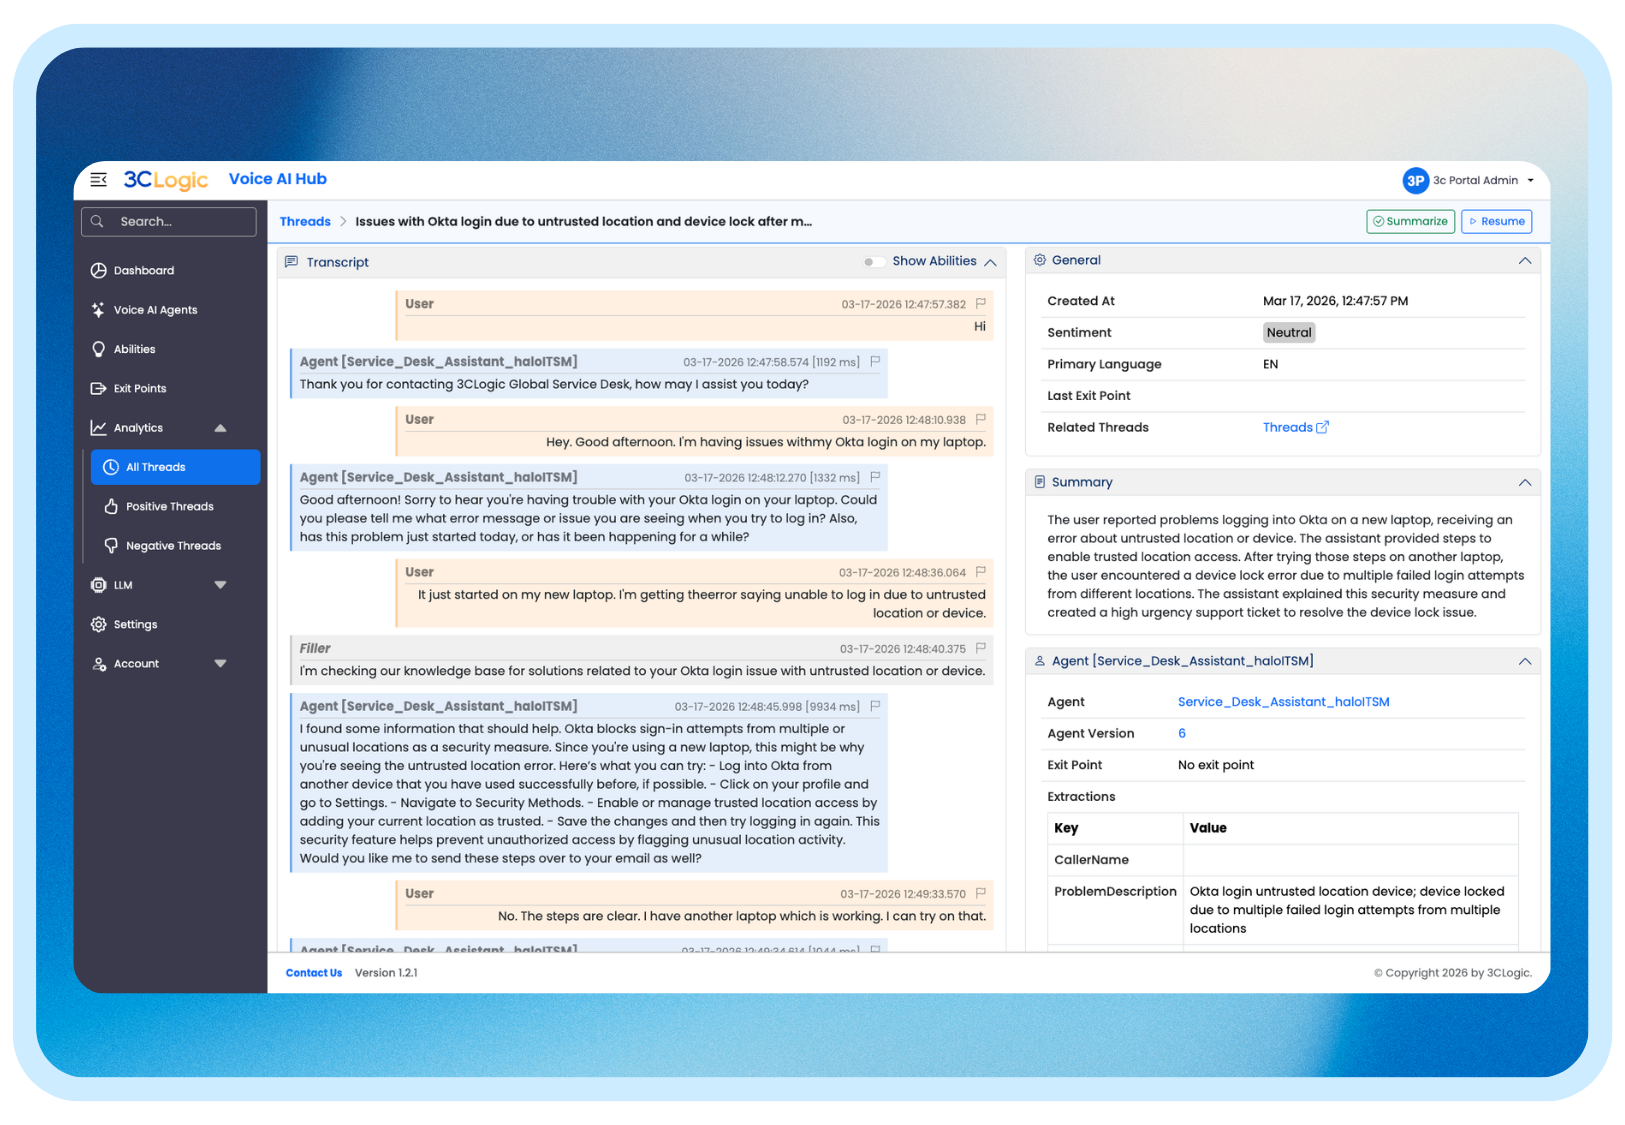Click the 3P user avatar icon
1625x1125 pixels.
click(1415, 180)
